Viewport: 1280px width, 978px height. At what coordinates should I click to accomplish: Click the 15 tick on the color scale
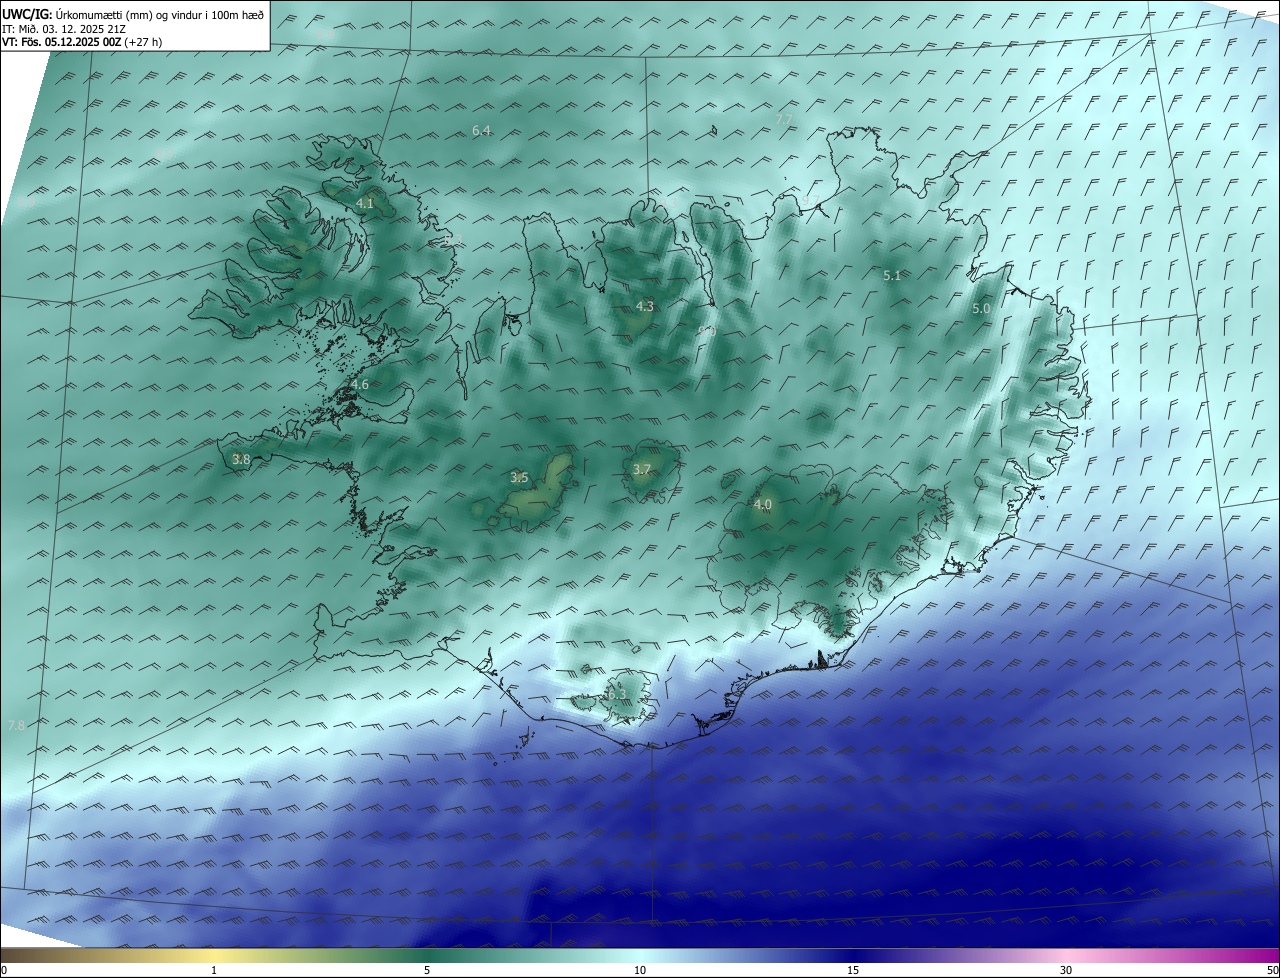point(853,970)
